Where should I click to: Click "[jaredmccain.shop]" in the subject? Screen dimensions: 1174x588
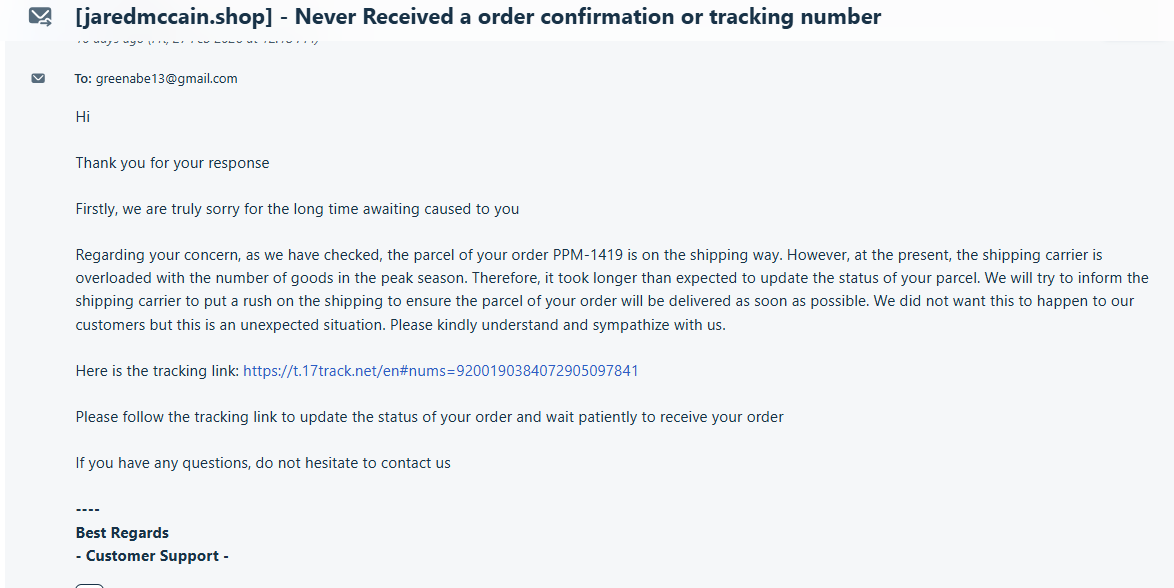[x=174, y=16]
